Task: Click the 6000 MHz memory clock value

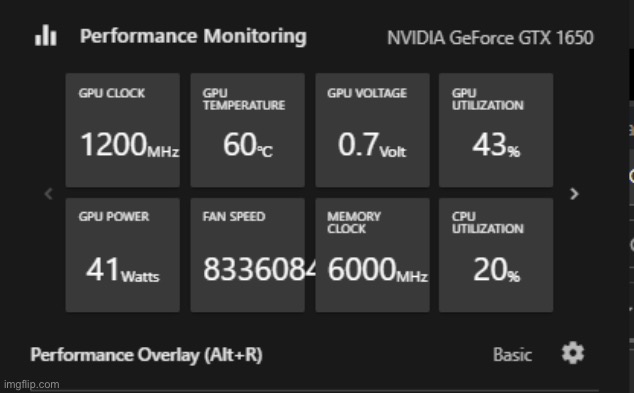Action: point(378,270)
